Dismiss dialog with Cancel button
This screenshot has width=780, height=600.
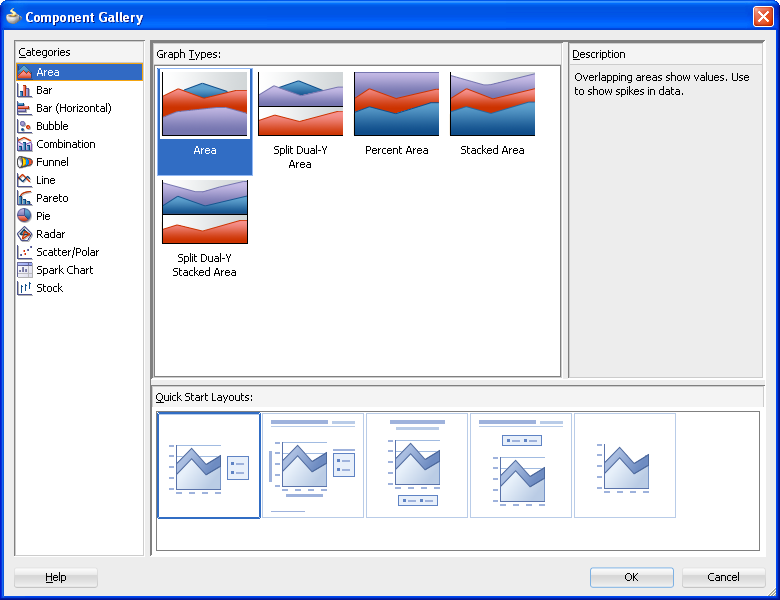pos(723,577)
